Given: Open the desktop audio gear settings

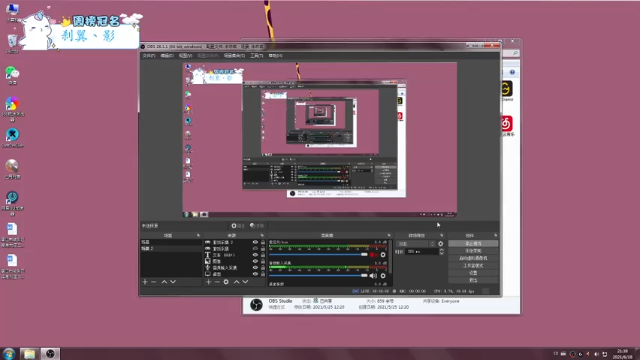Looking at the screenshot, I should 383,255.
